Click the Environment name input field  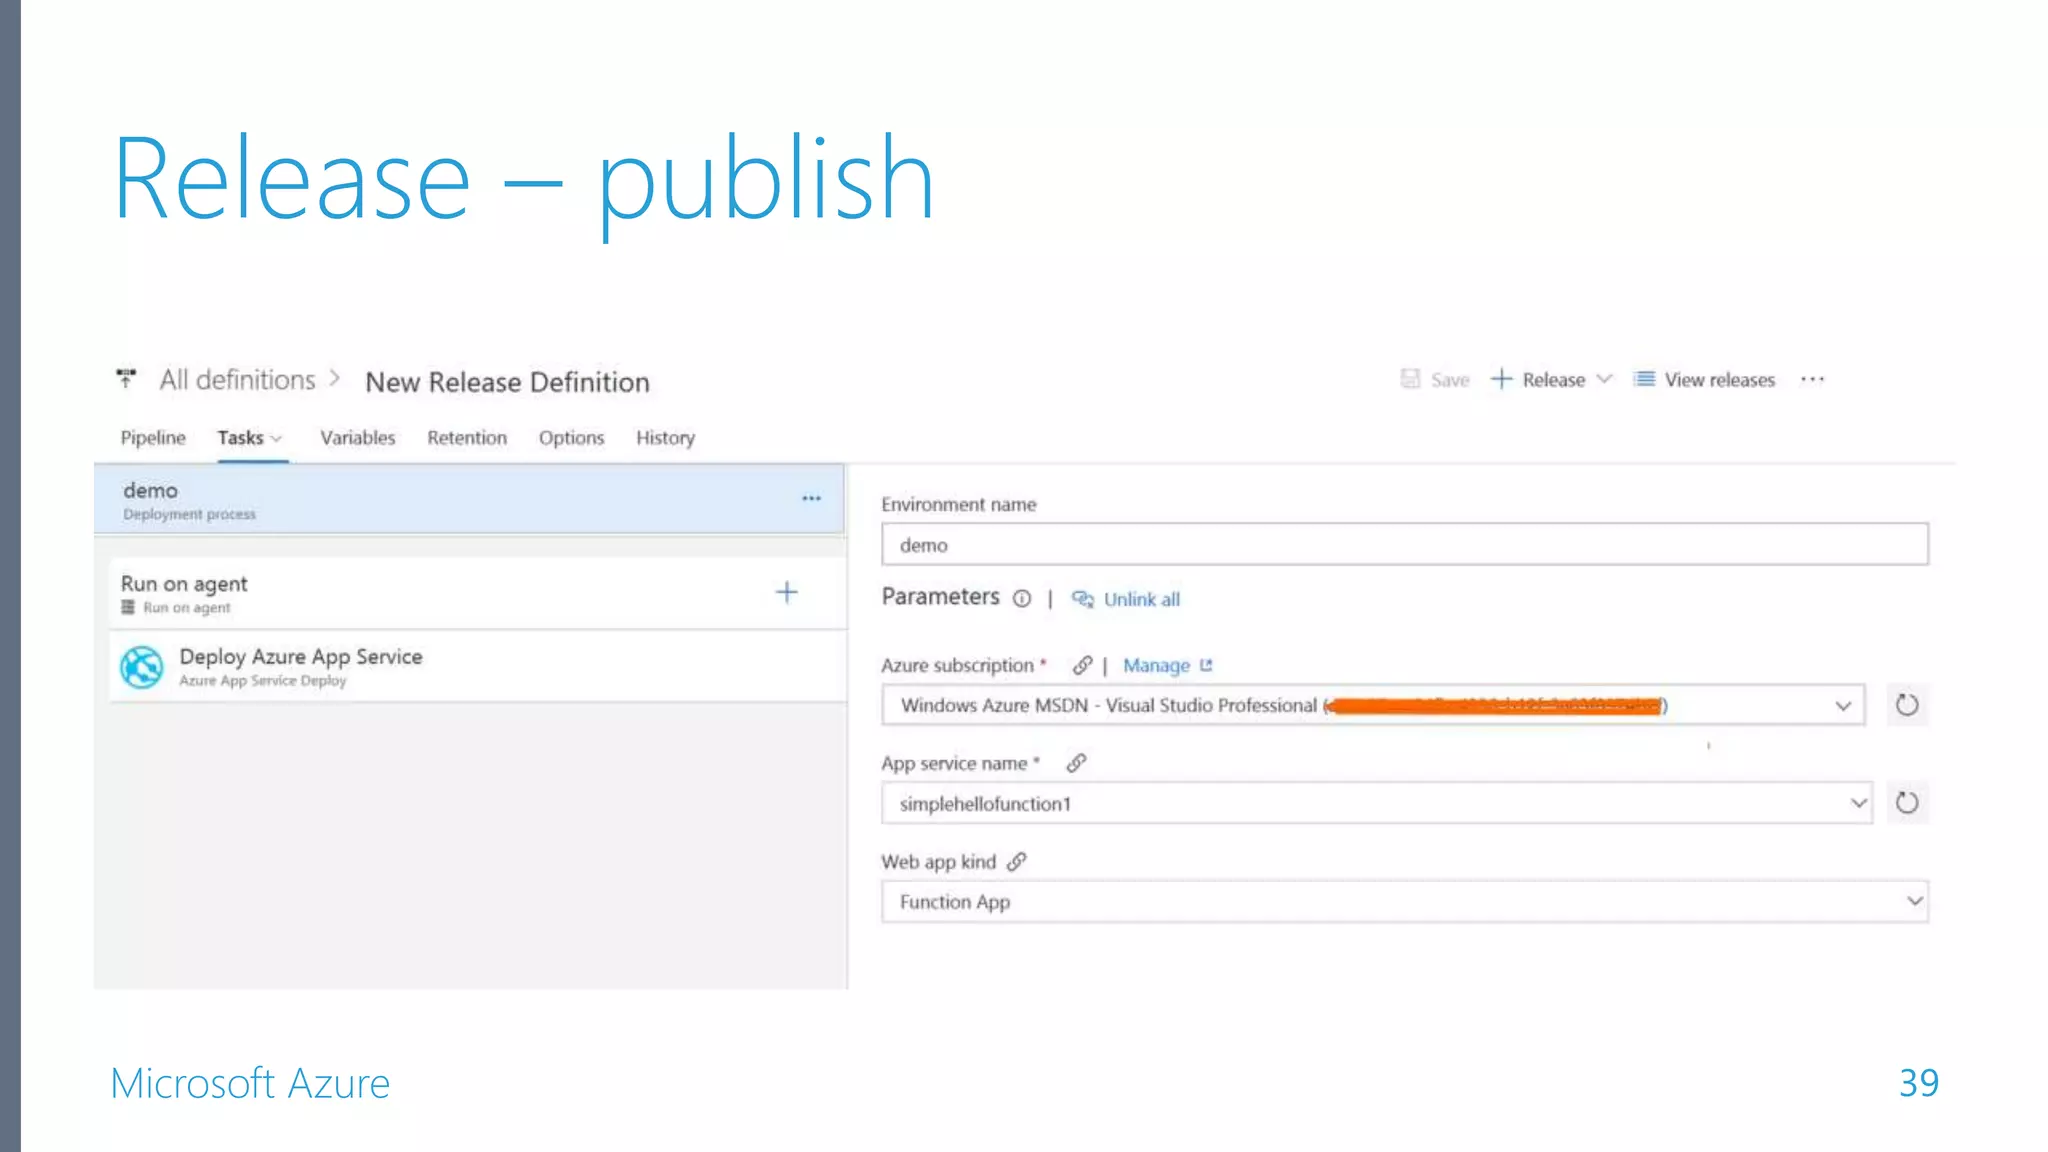(x=1404, y=544)
